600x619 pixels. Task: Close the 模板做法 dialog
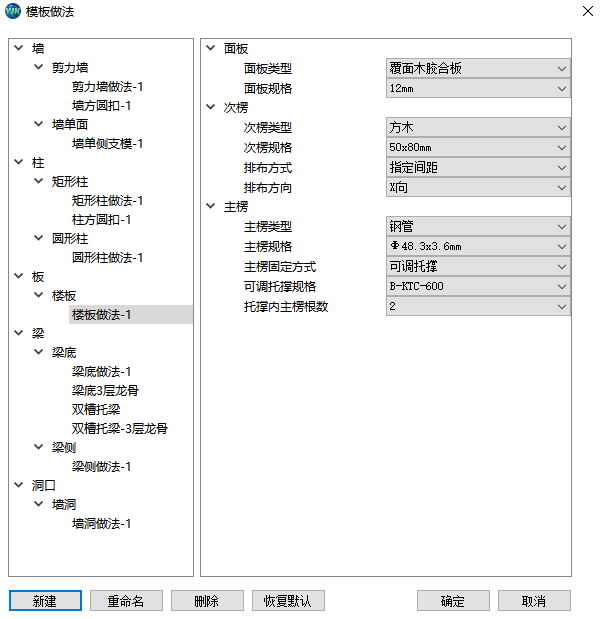click(588, 11)
